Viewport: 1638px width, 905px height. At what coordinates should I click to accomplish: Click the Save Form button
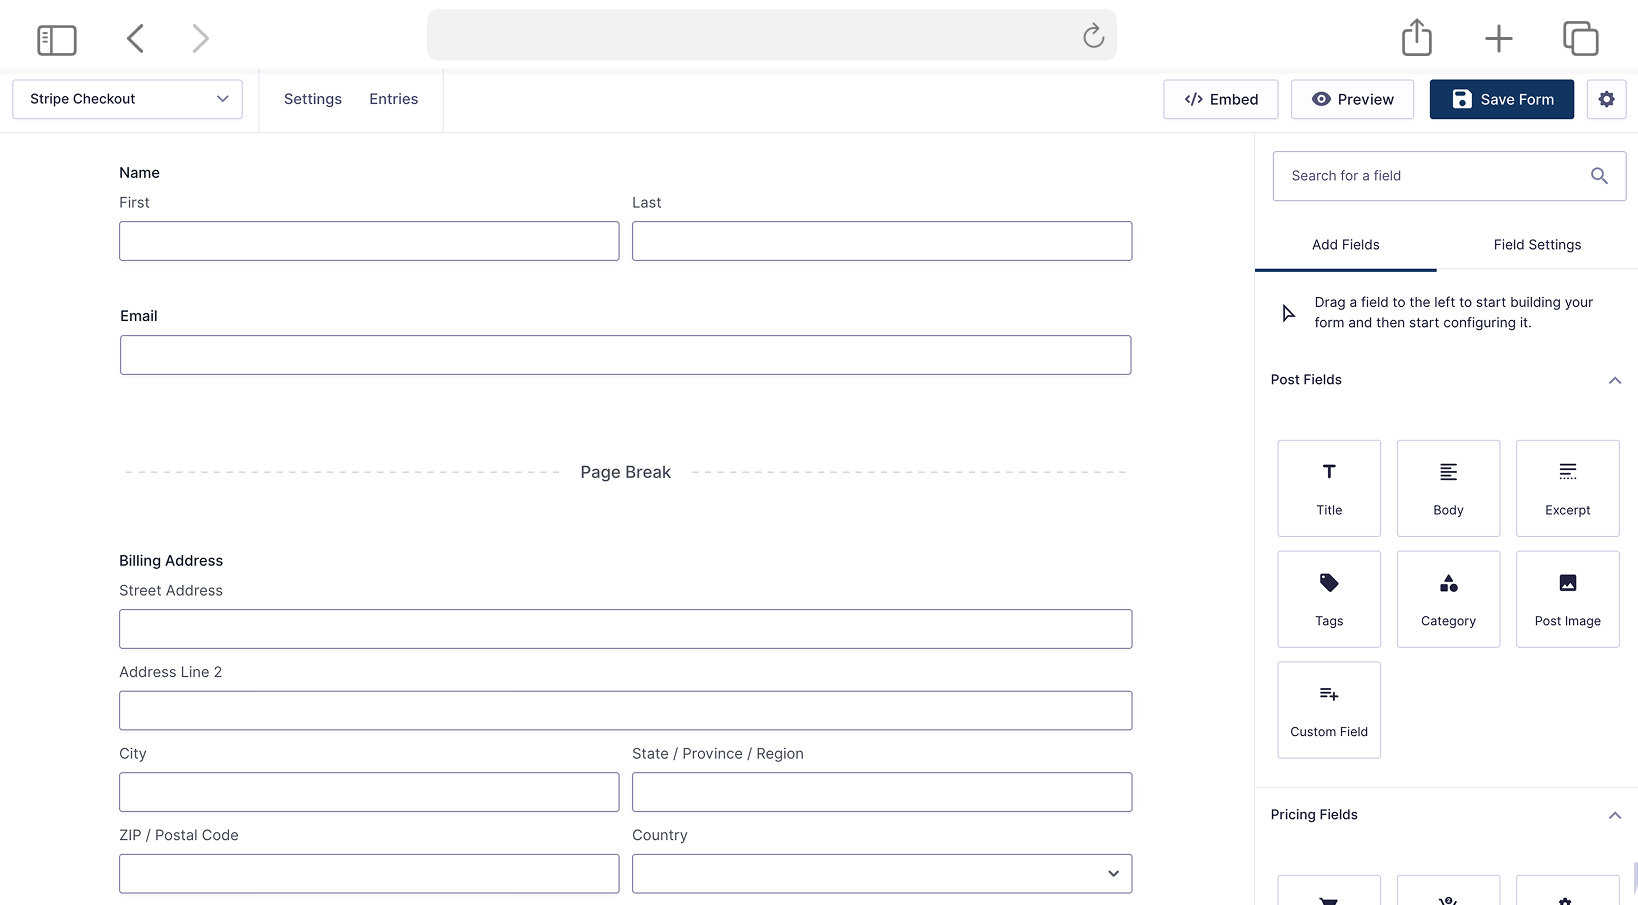1501,99
